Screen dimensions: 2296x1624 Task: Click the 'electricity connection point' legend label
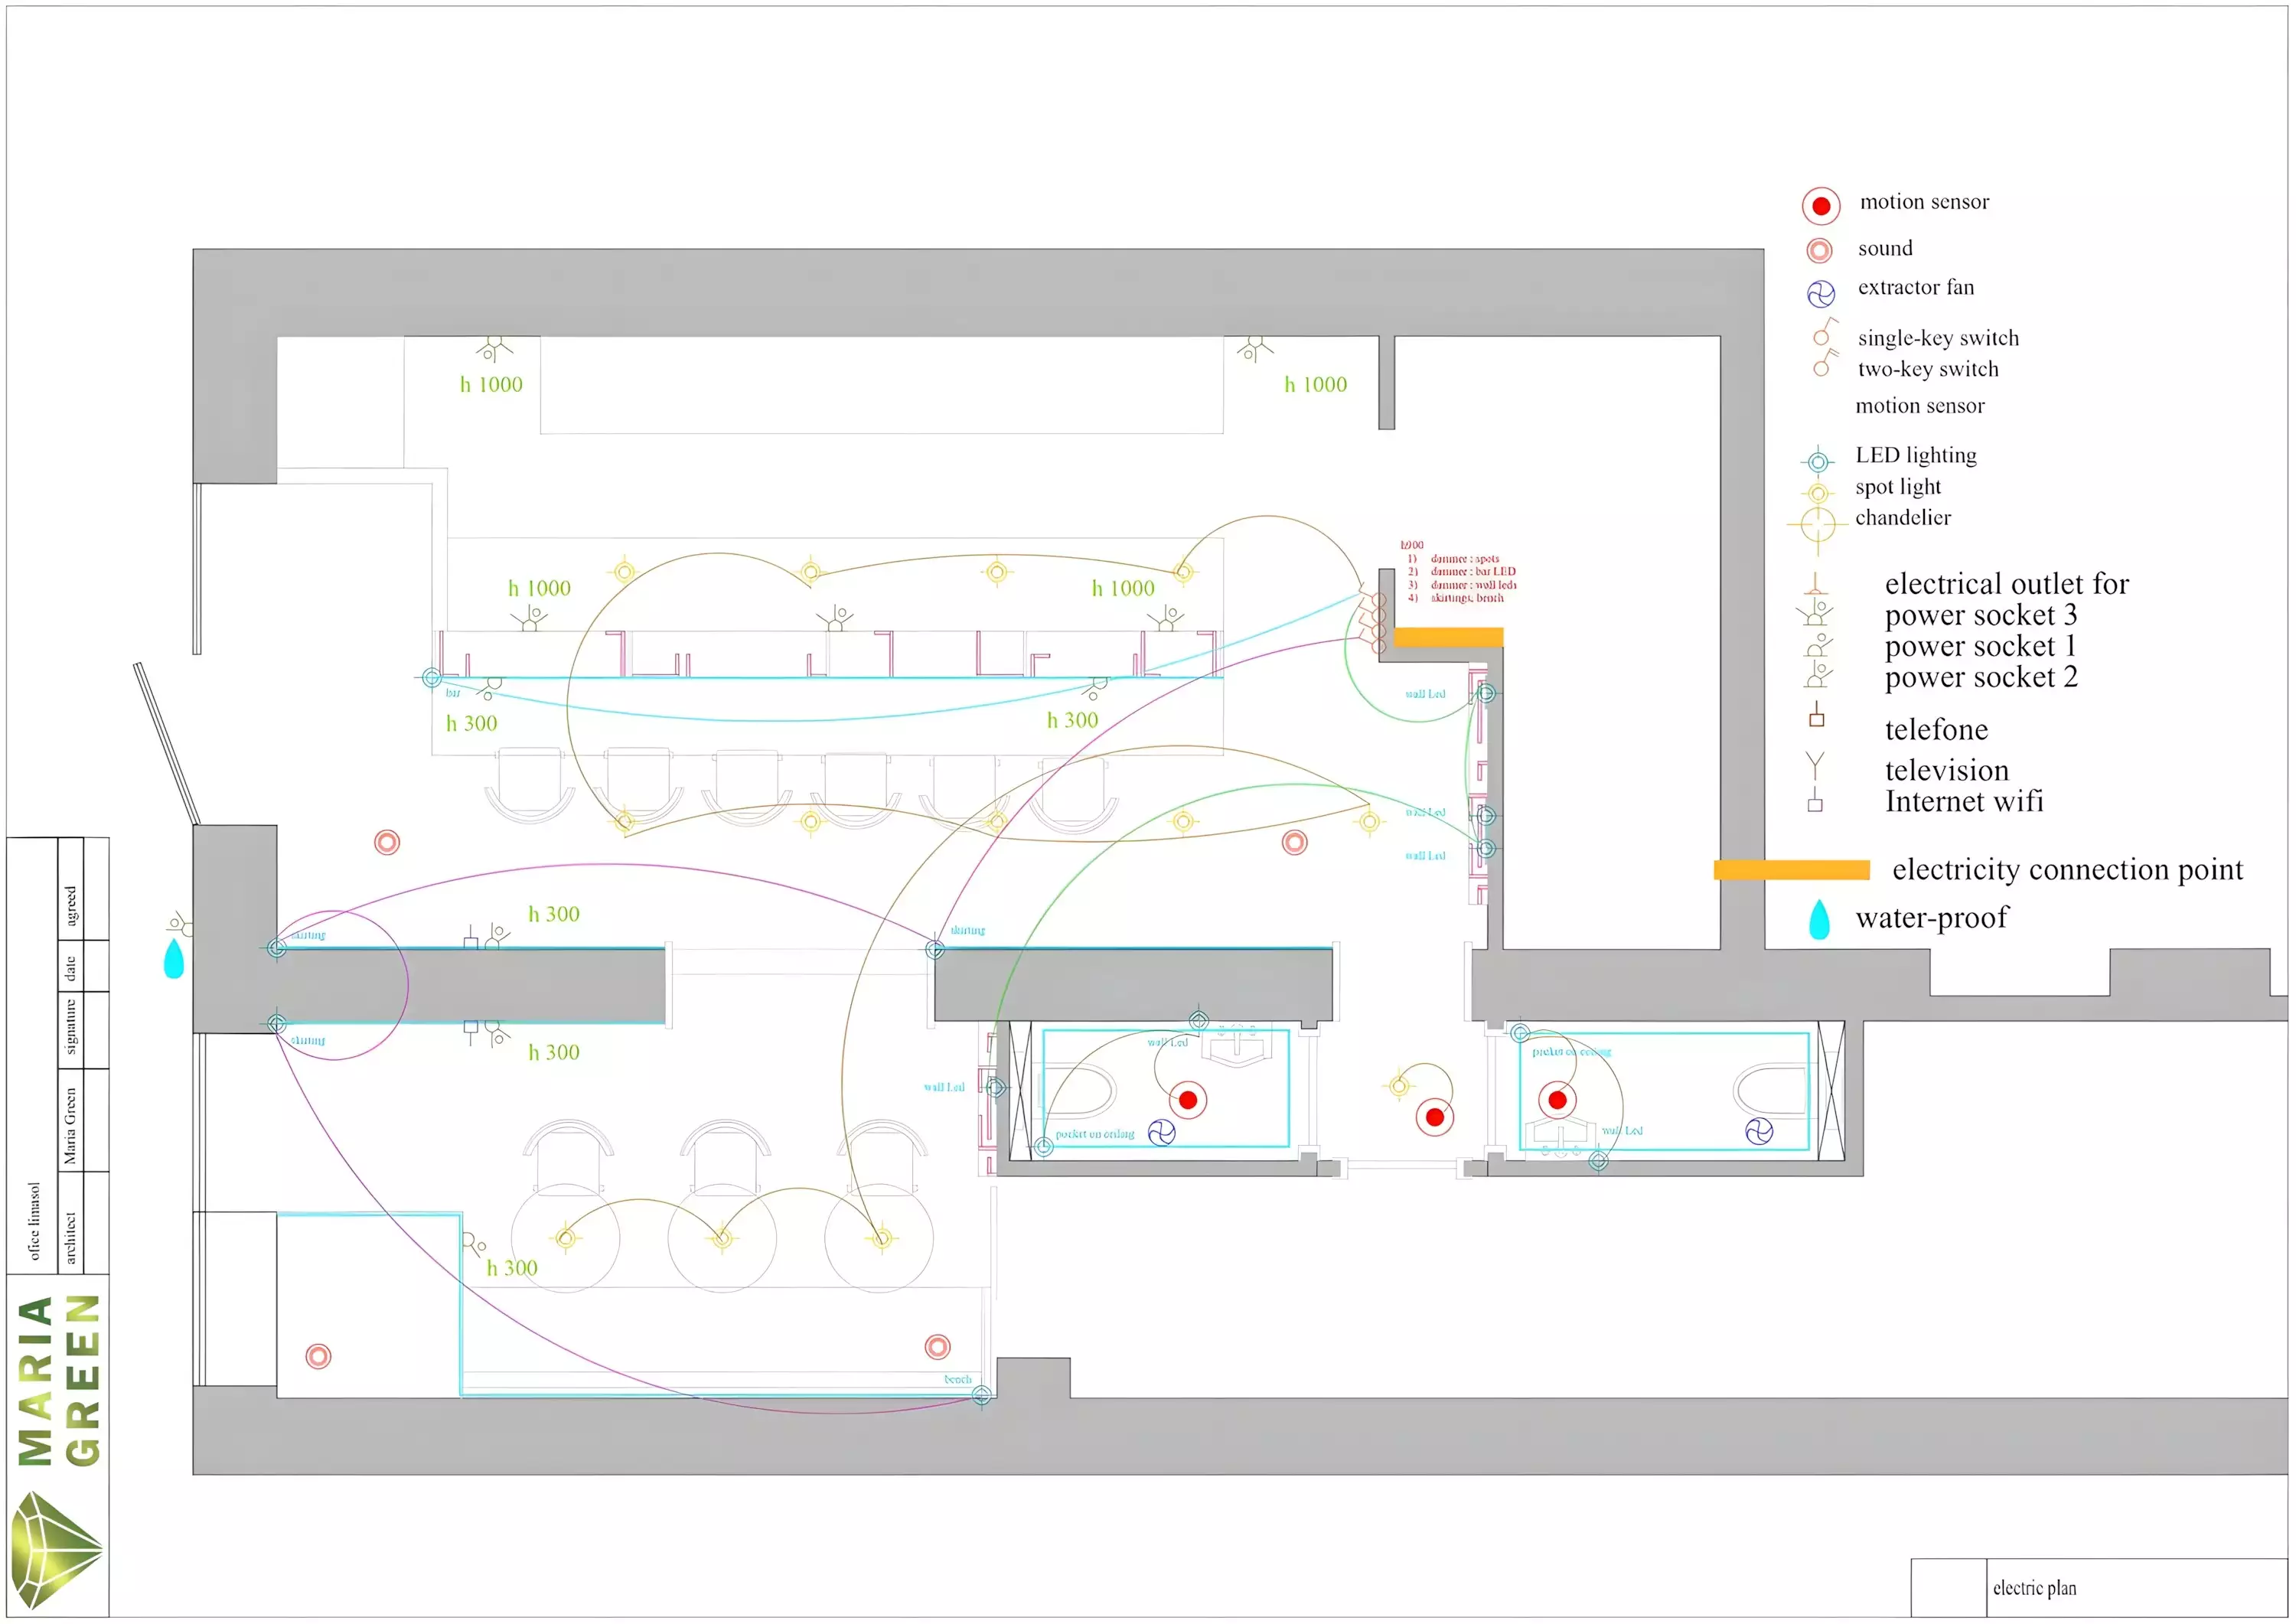click(2066, 869)
